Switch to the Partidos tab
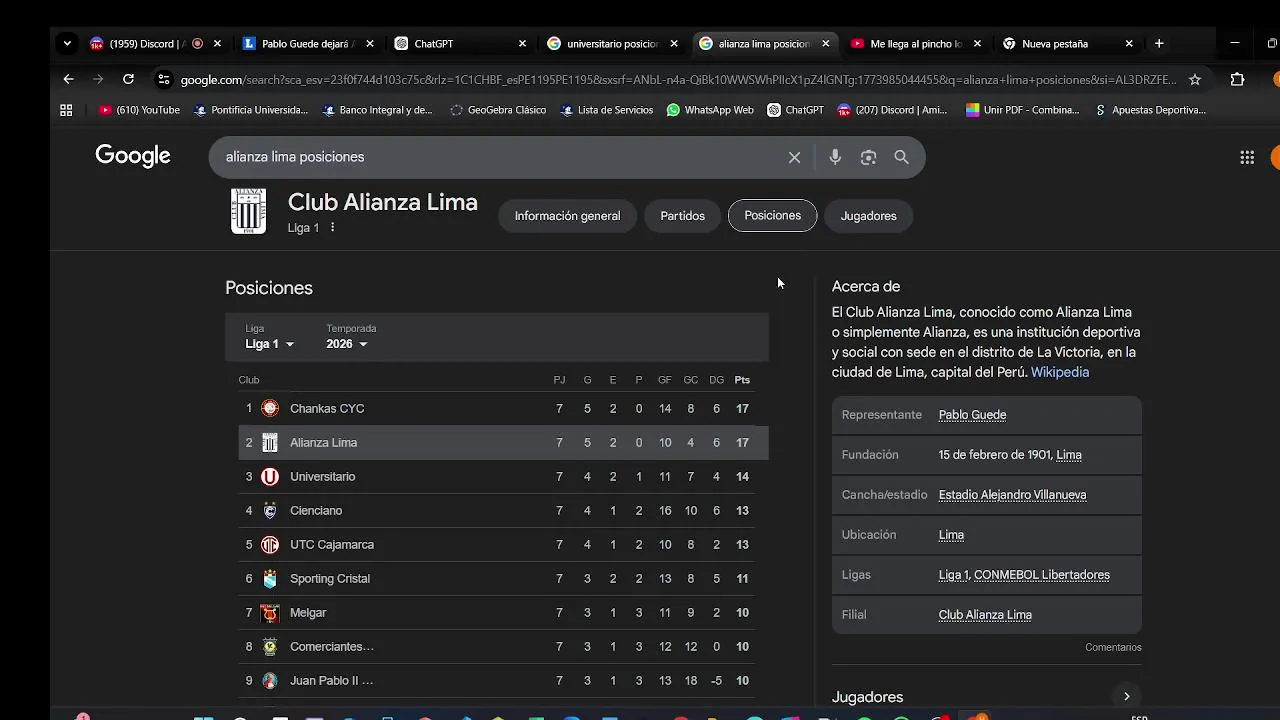Image resolution: width=1280 pixels, height=720 pixels. click(x=682, y=216)
